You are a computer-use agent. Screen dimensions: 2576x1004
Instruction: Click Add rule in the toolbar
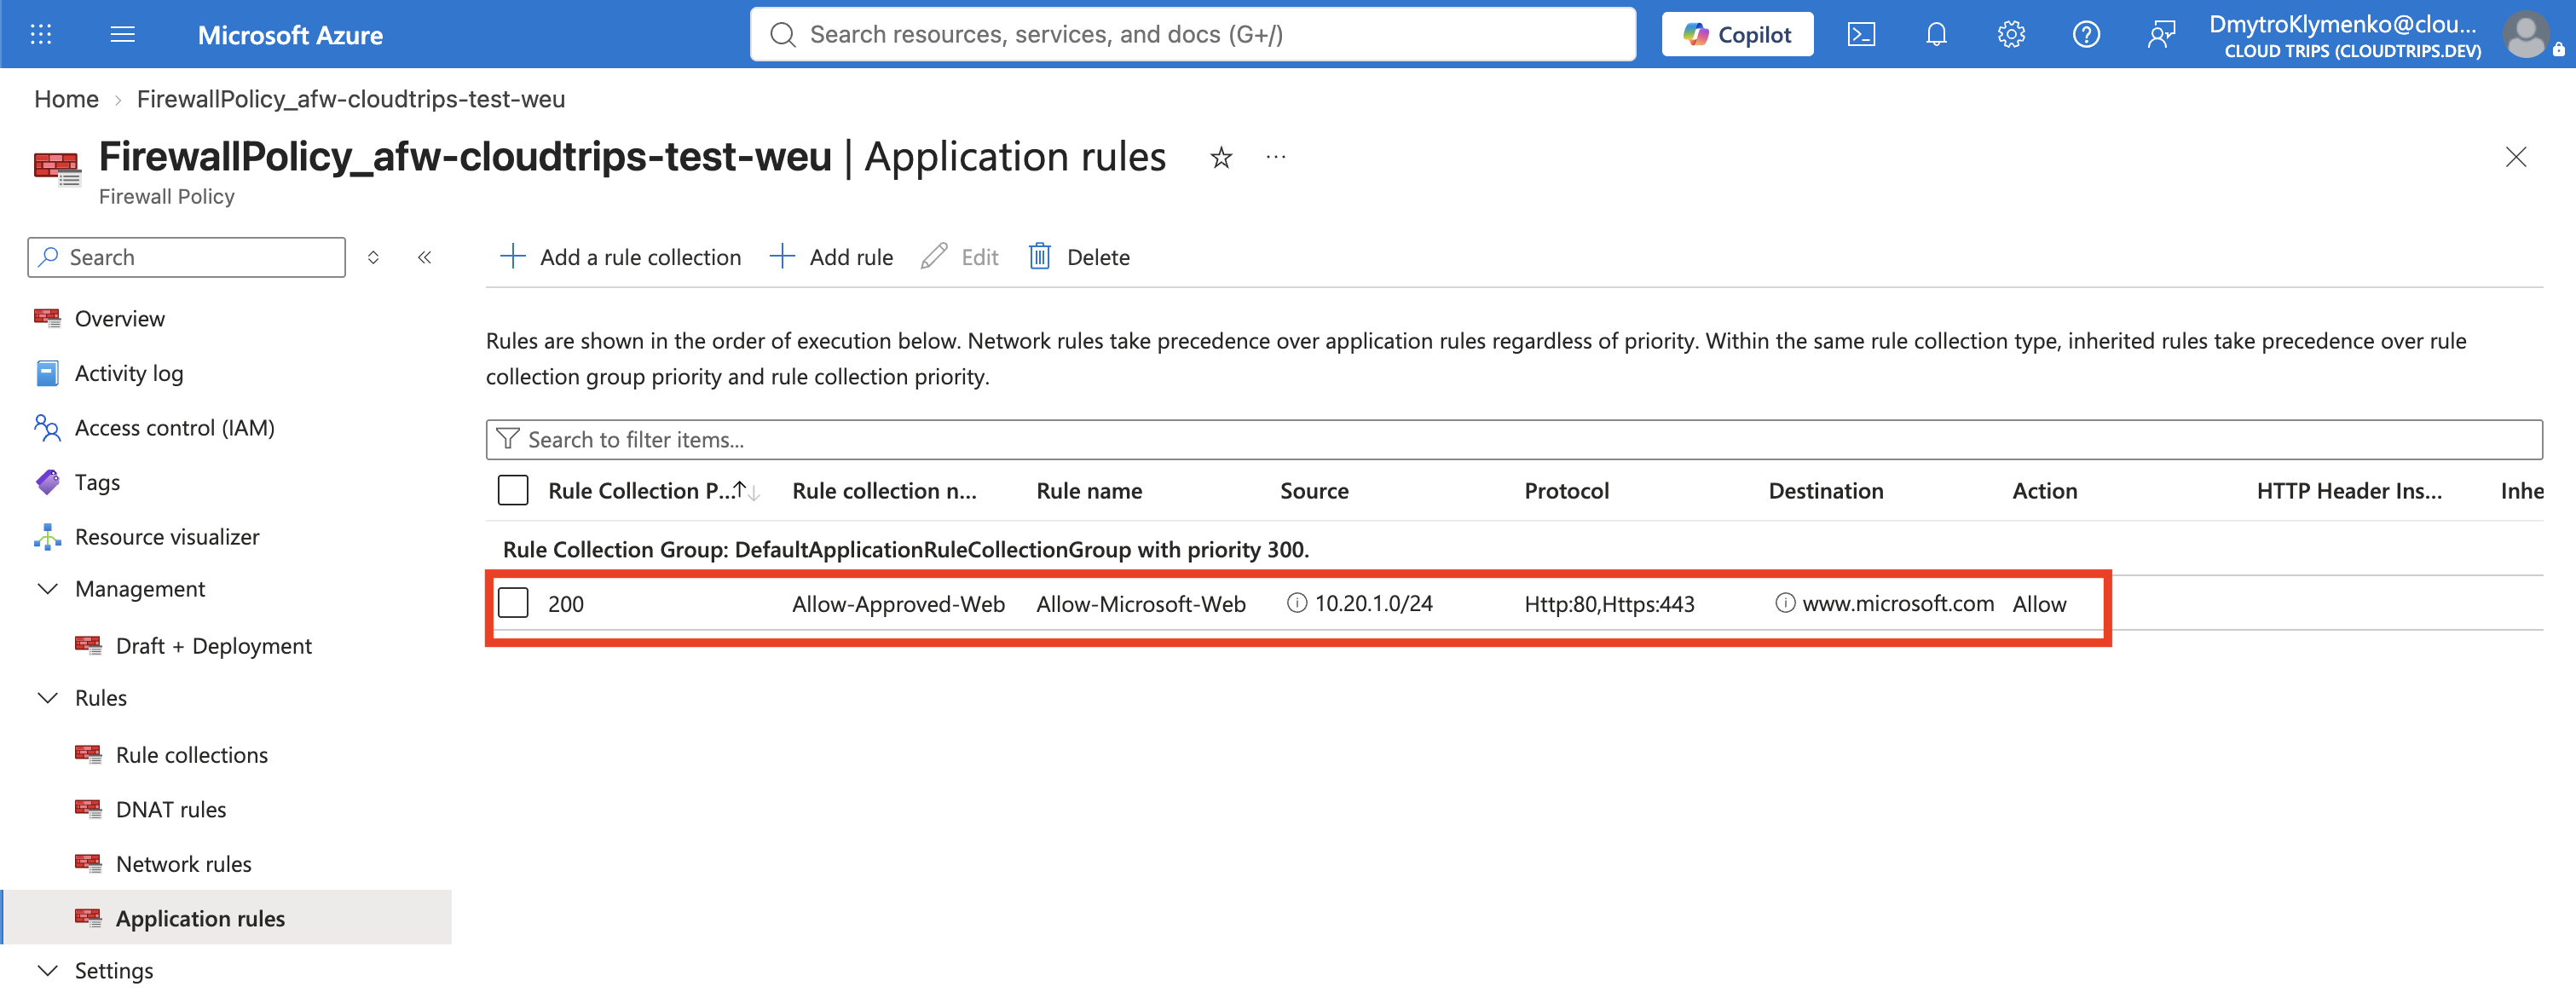coord(831,257)
